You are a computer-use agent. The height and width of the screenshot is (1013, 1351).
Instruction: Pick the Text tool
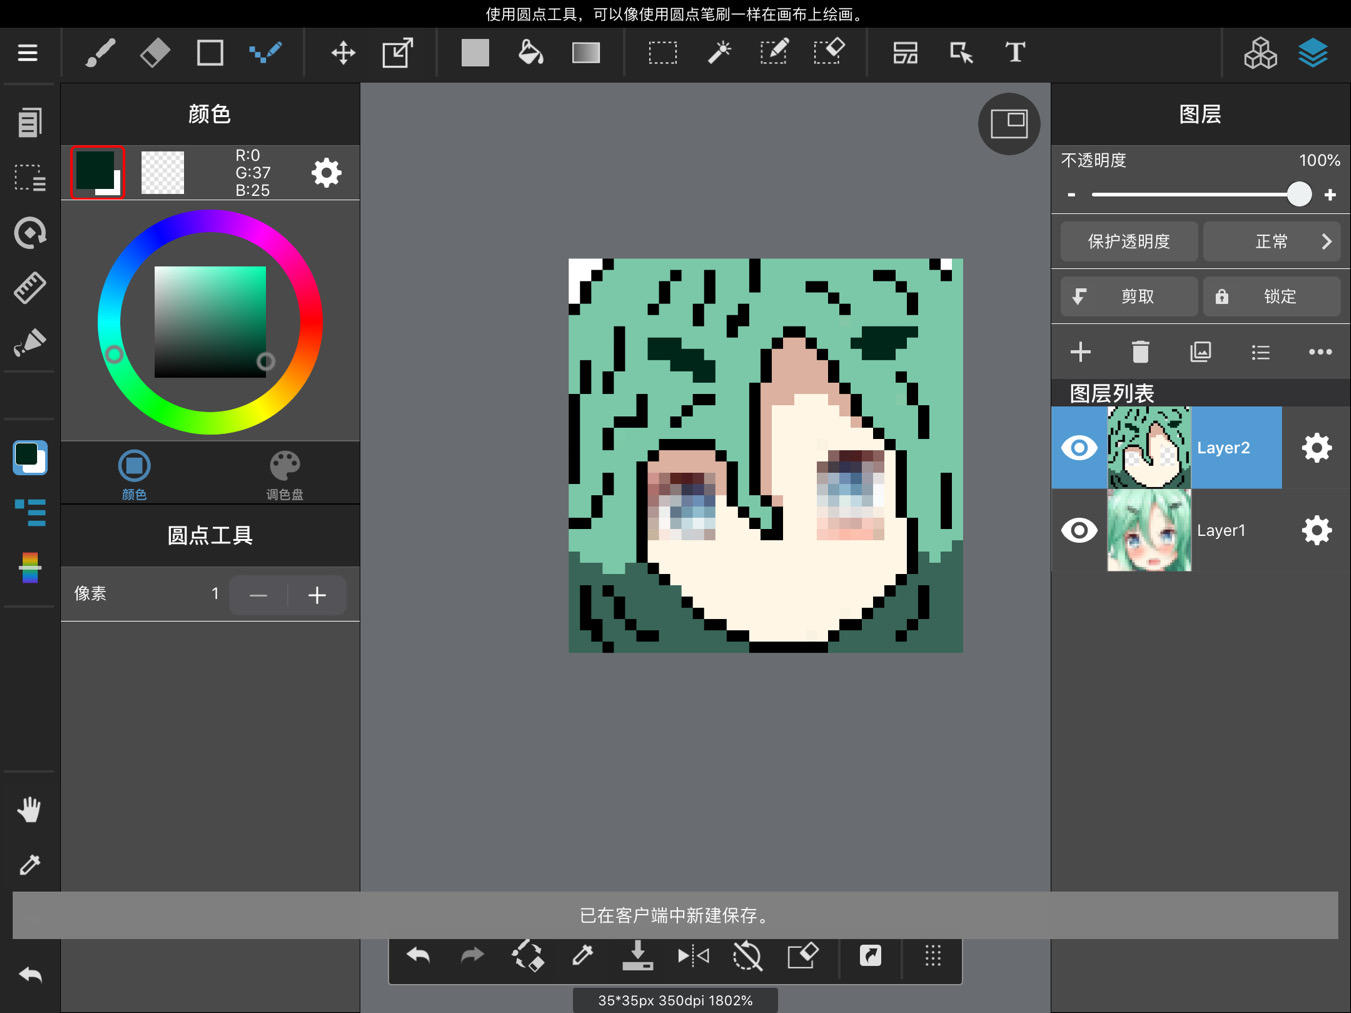(1015, 53)
